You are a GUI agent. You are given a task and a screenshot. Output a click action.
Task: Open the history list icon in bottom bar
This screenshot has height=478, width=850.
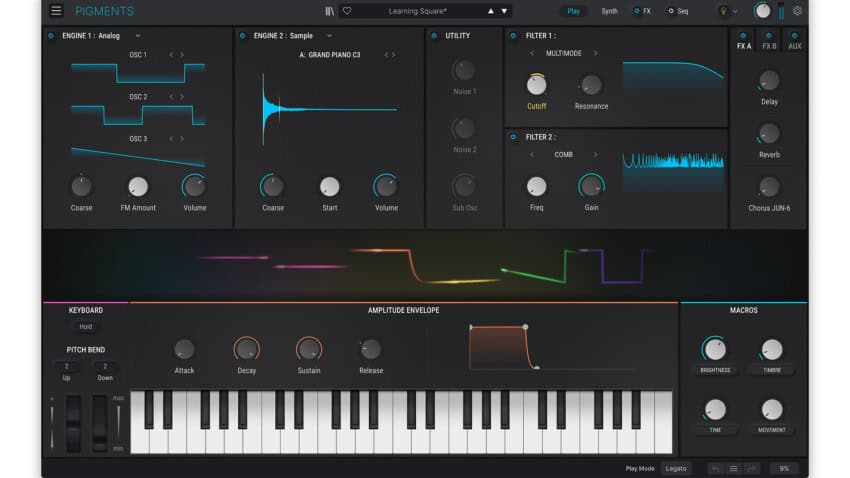click(733, 468)
